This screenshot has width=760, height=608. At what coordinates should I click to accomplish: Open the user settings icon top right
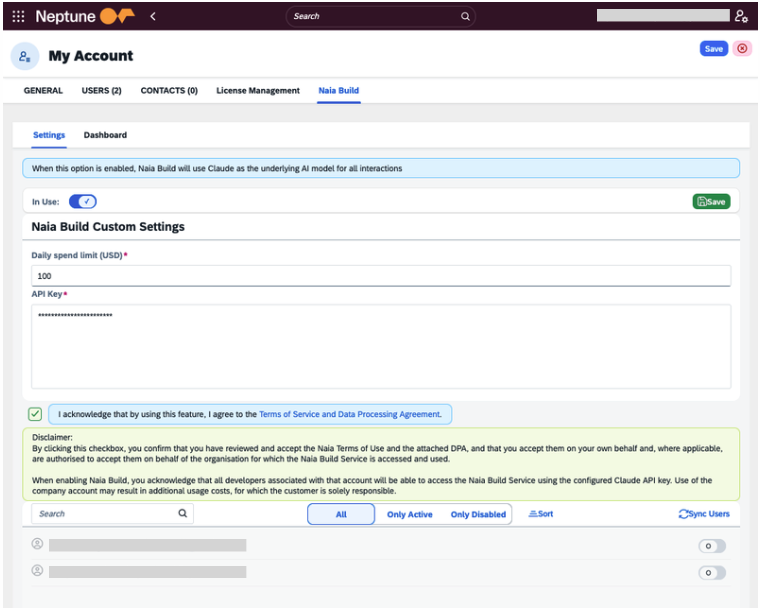click(741, 16)
